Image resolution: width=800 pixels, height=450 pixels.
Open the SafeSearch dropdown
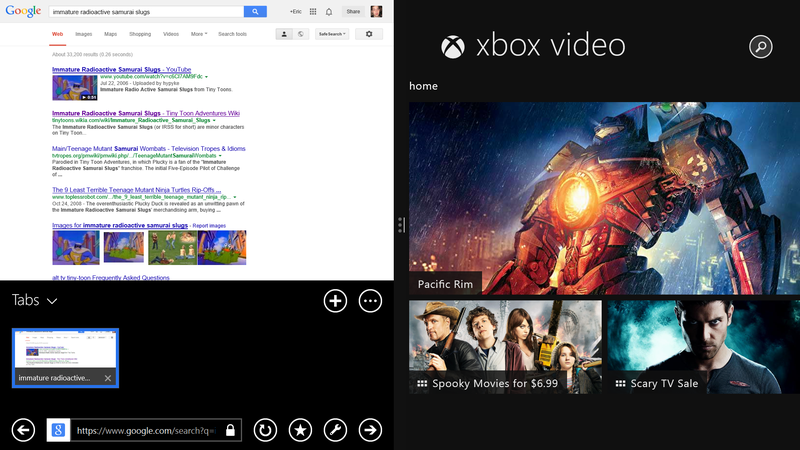[x=332, y=34]
